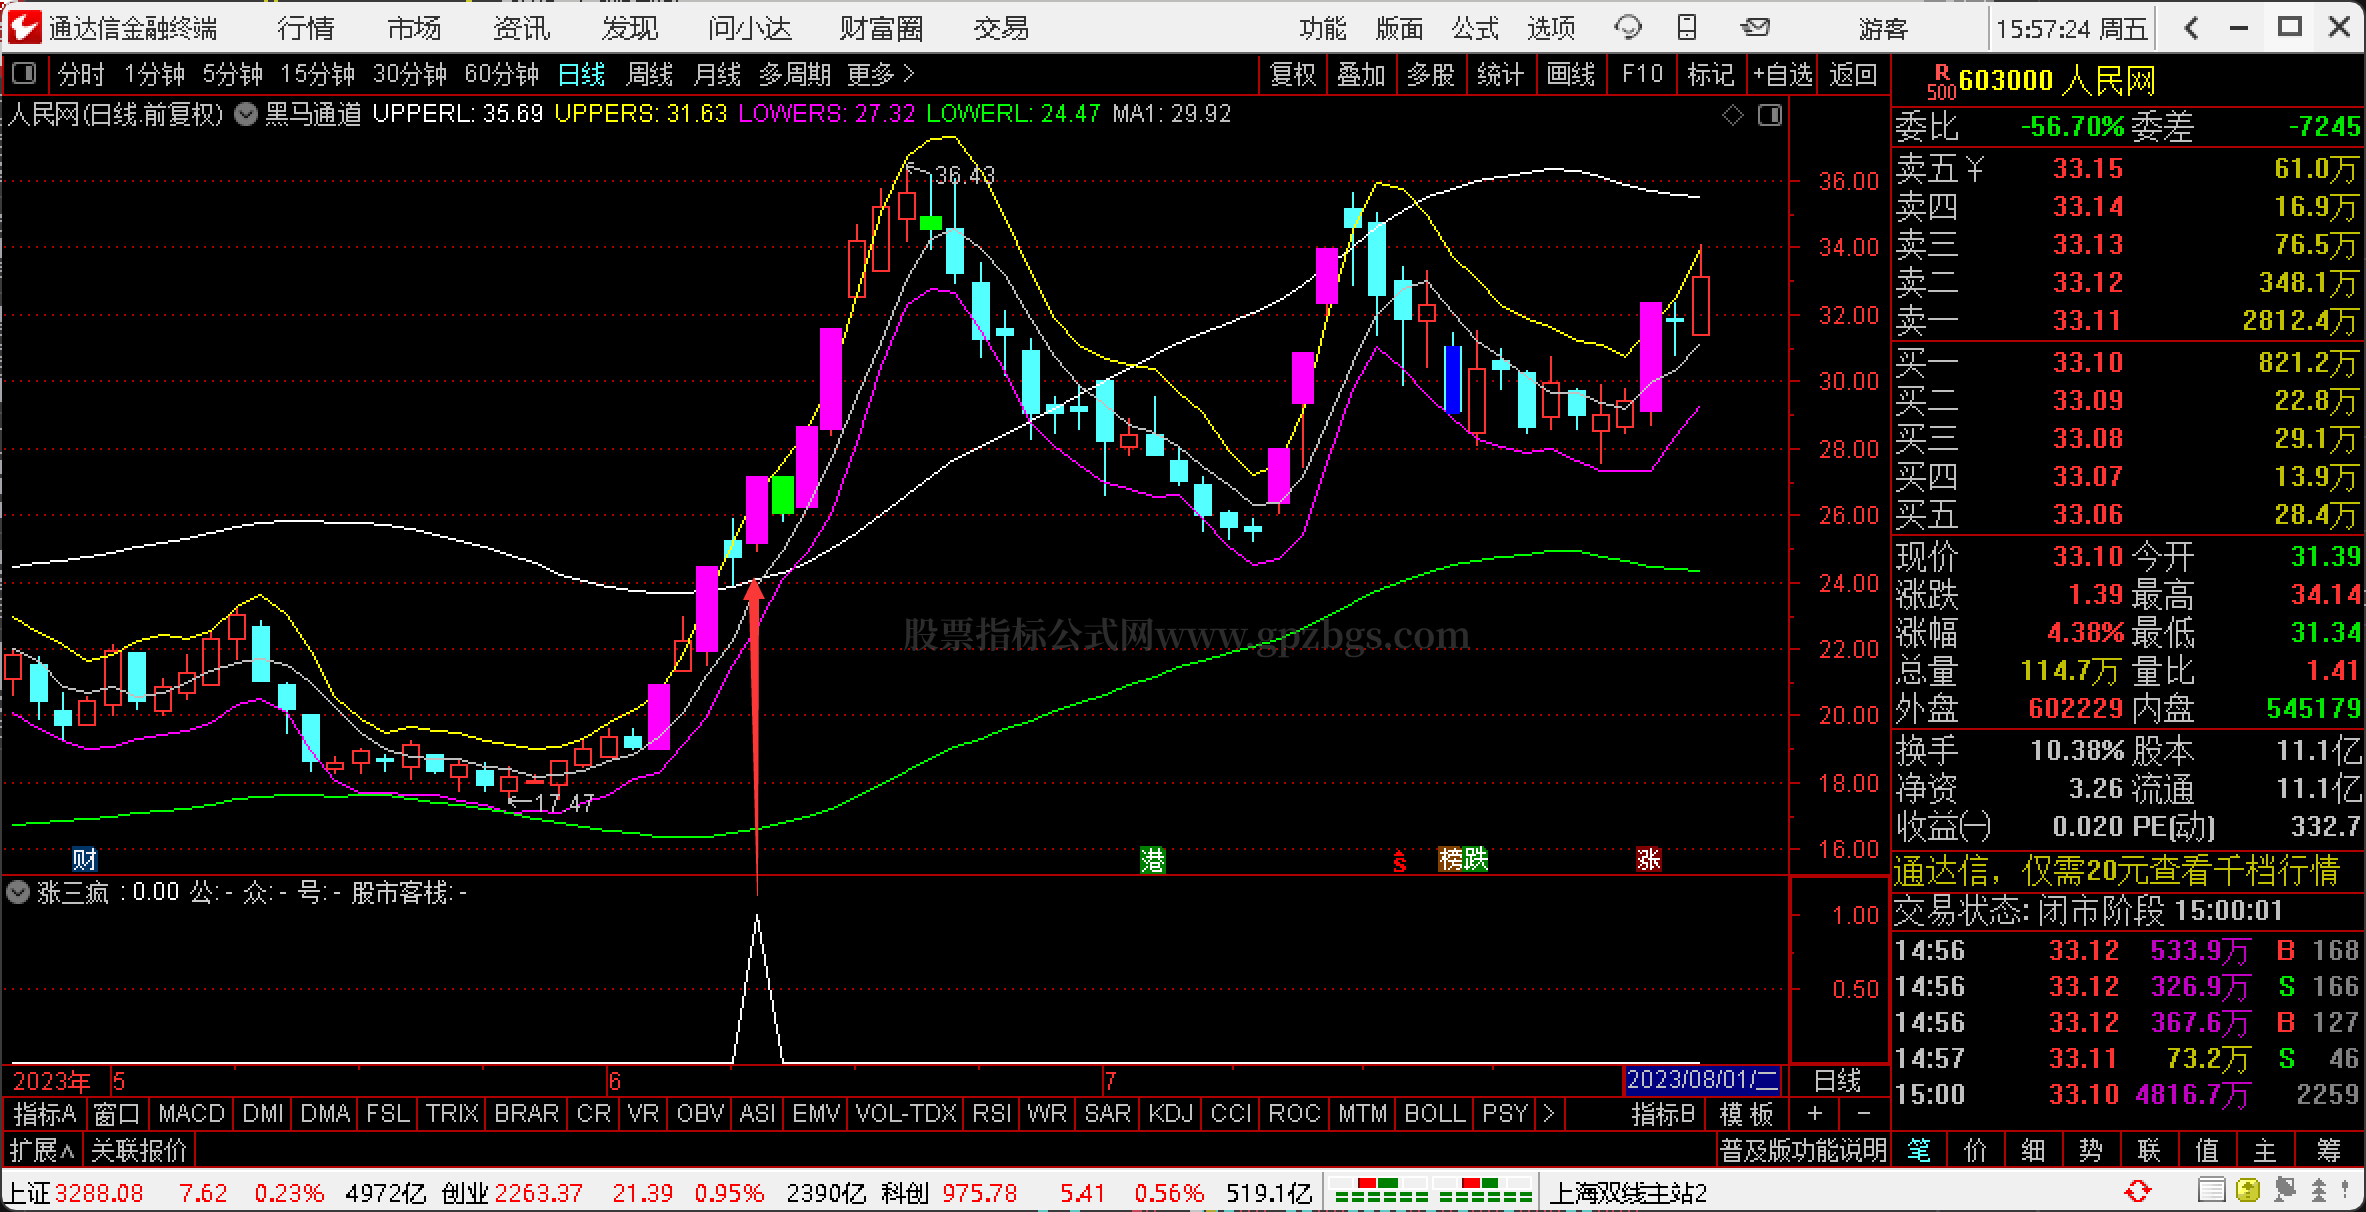Open the 窗口 window count option
The width and height of the screenshot is (2366, 1212).
coord(117,1113)
